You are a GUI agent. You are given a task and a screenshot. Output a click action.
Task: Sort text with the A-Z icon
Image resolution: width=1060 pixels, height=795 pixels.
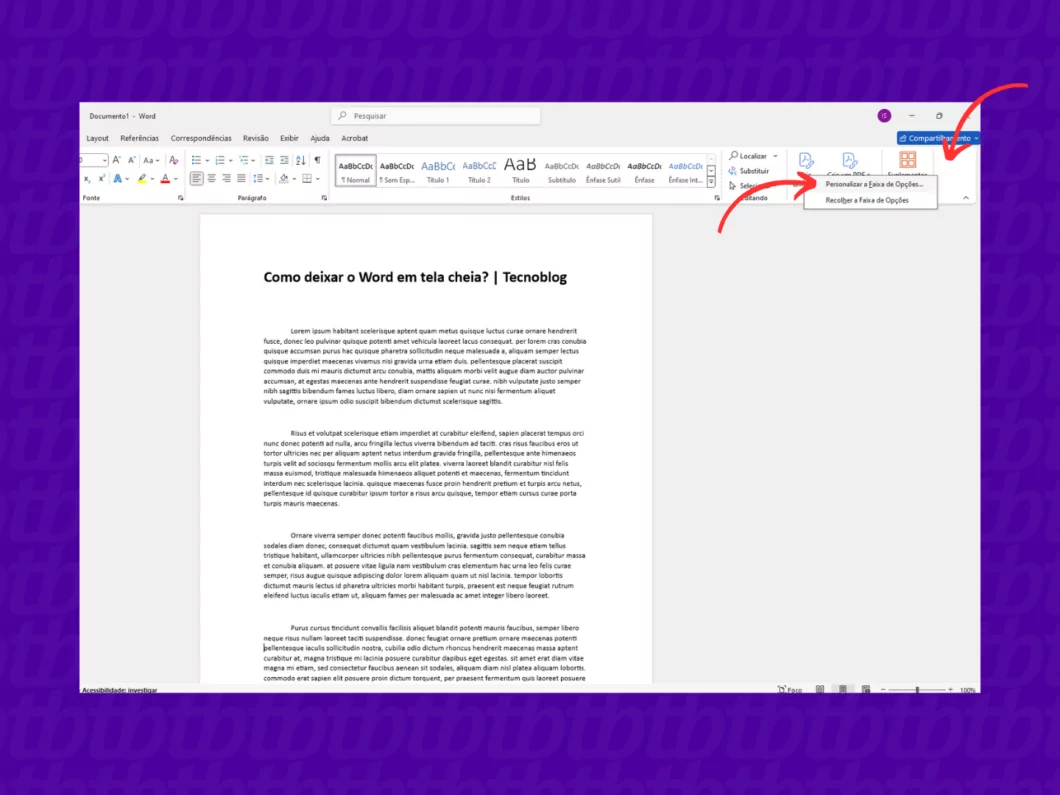coord(301,160)
